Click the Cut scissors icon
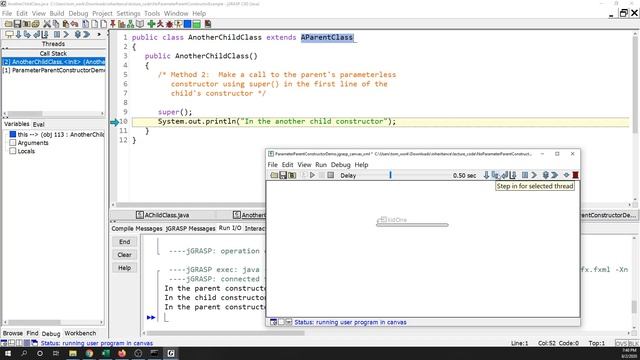640x360 pixels. 47,24
